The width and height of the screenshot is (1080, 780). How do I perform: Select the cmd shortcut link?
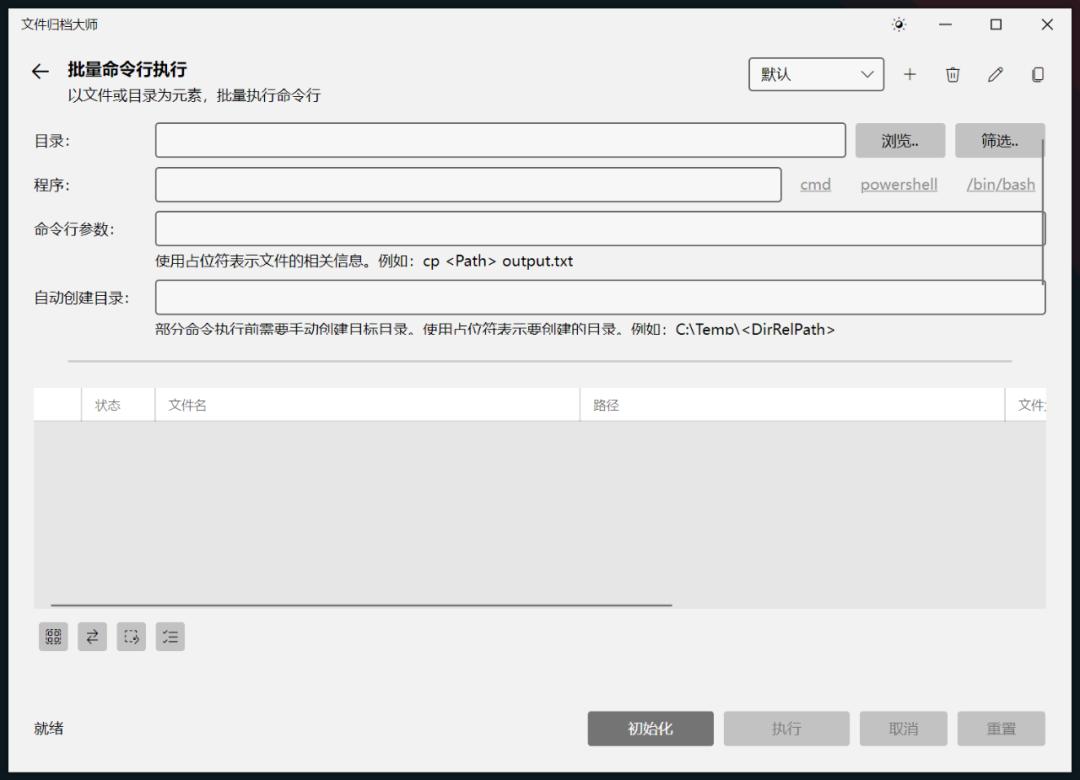815,184
